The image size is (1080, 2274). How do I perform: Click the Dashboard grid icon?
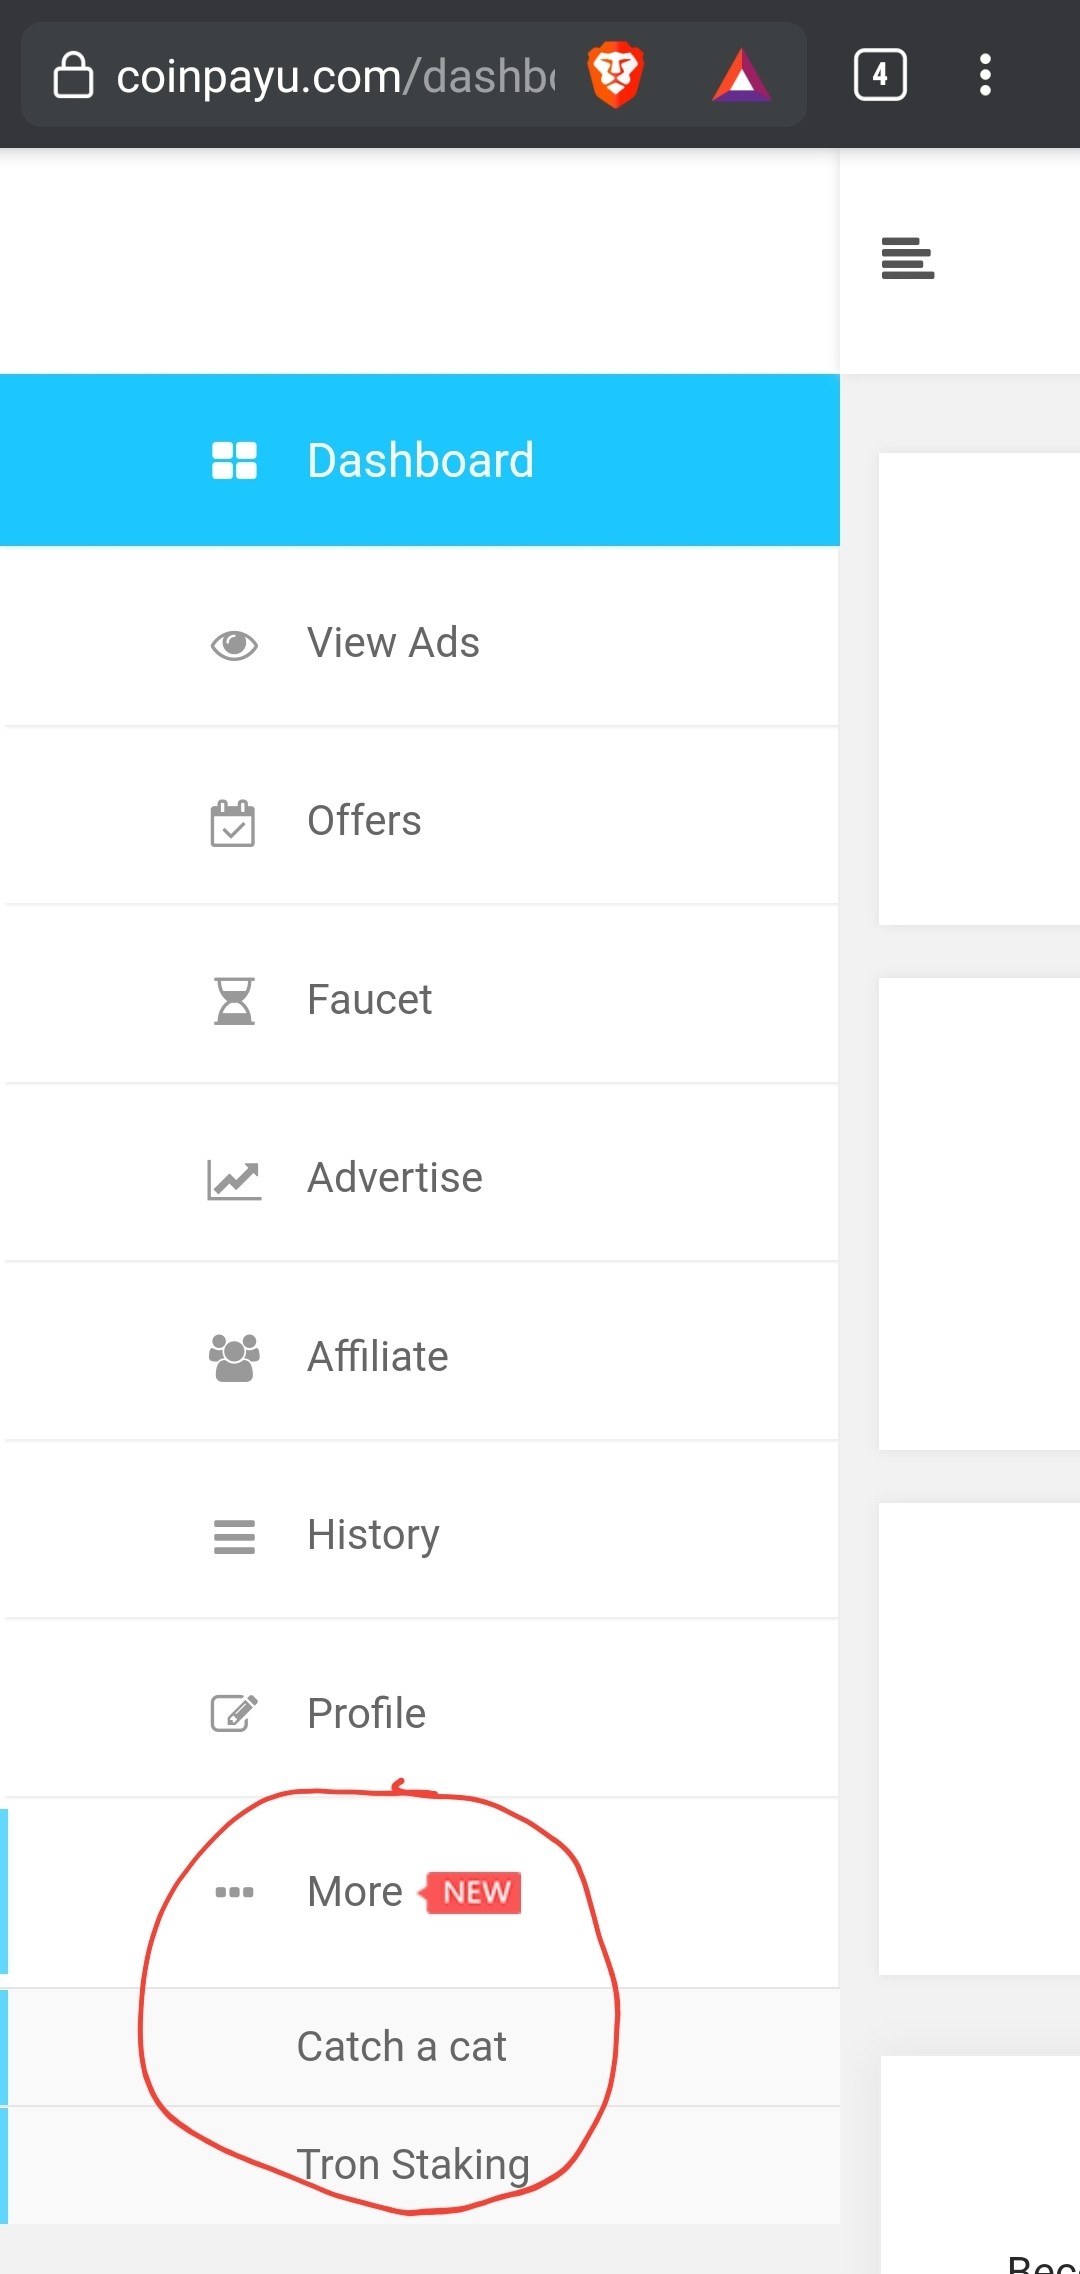pos(234,461)
